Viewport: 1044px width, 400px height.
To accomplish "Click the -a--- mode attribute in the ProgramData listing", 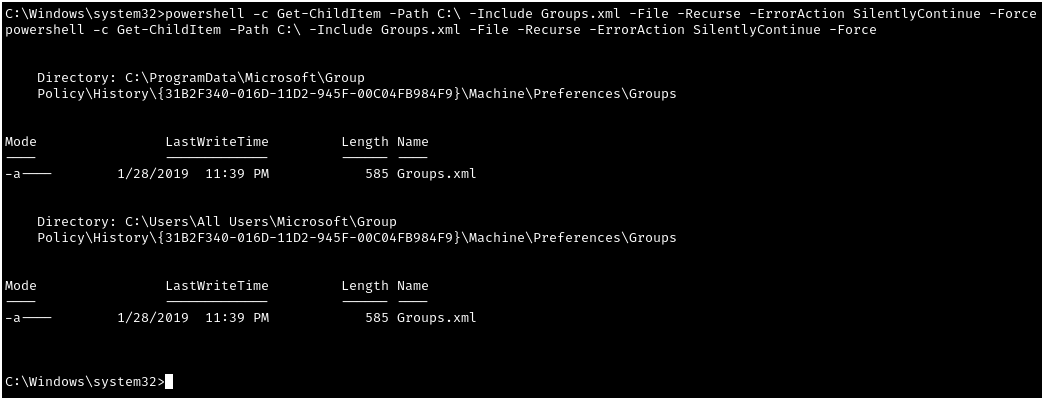I will click(x=28, y=173).
